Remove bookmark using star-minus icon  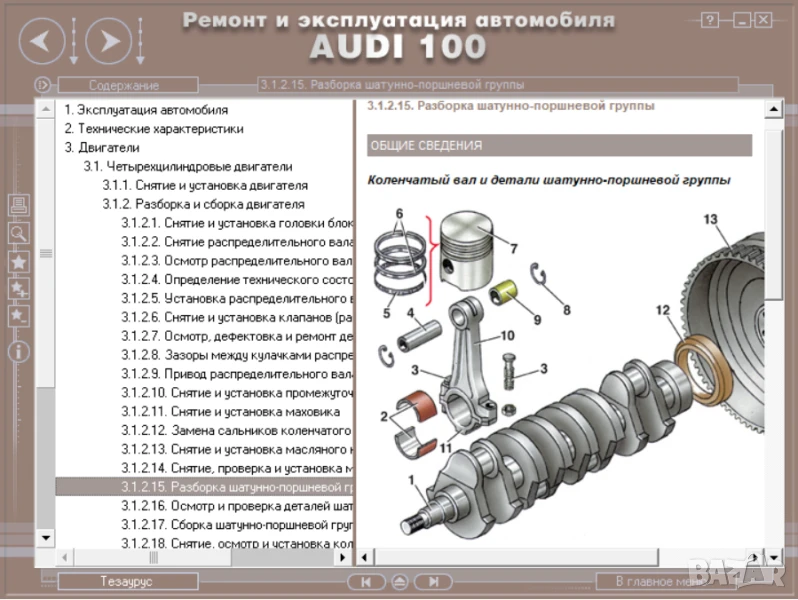pyautogui.click(x=18, y=316)
